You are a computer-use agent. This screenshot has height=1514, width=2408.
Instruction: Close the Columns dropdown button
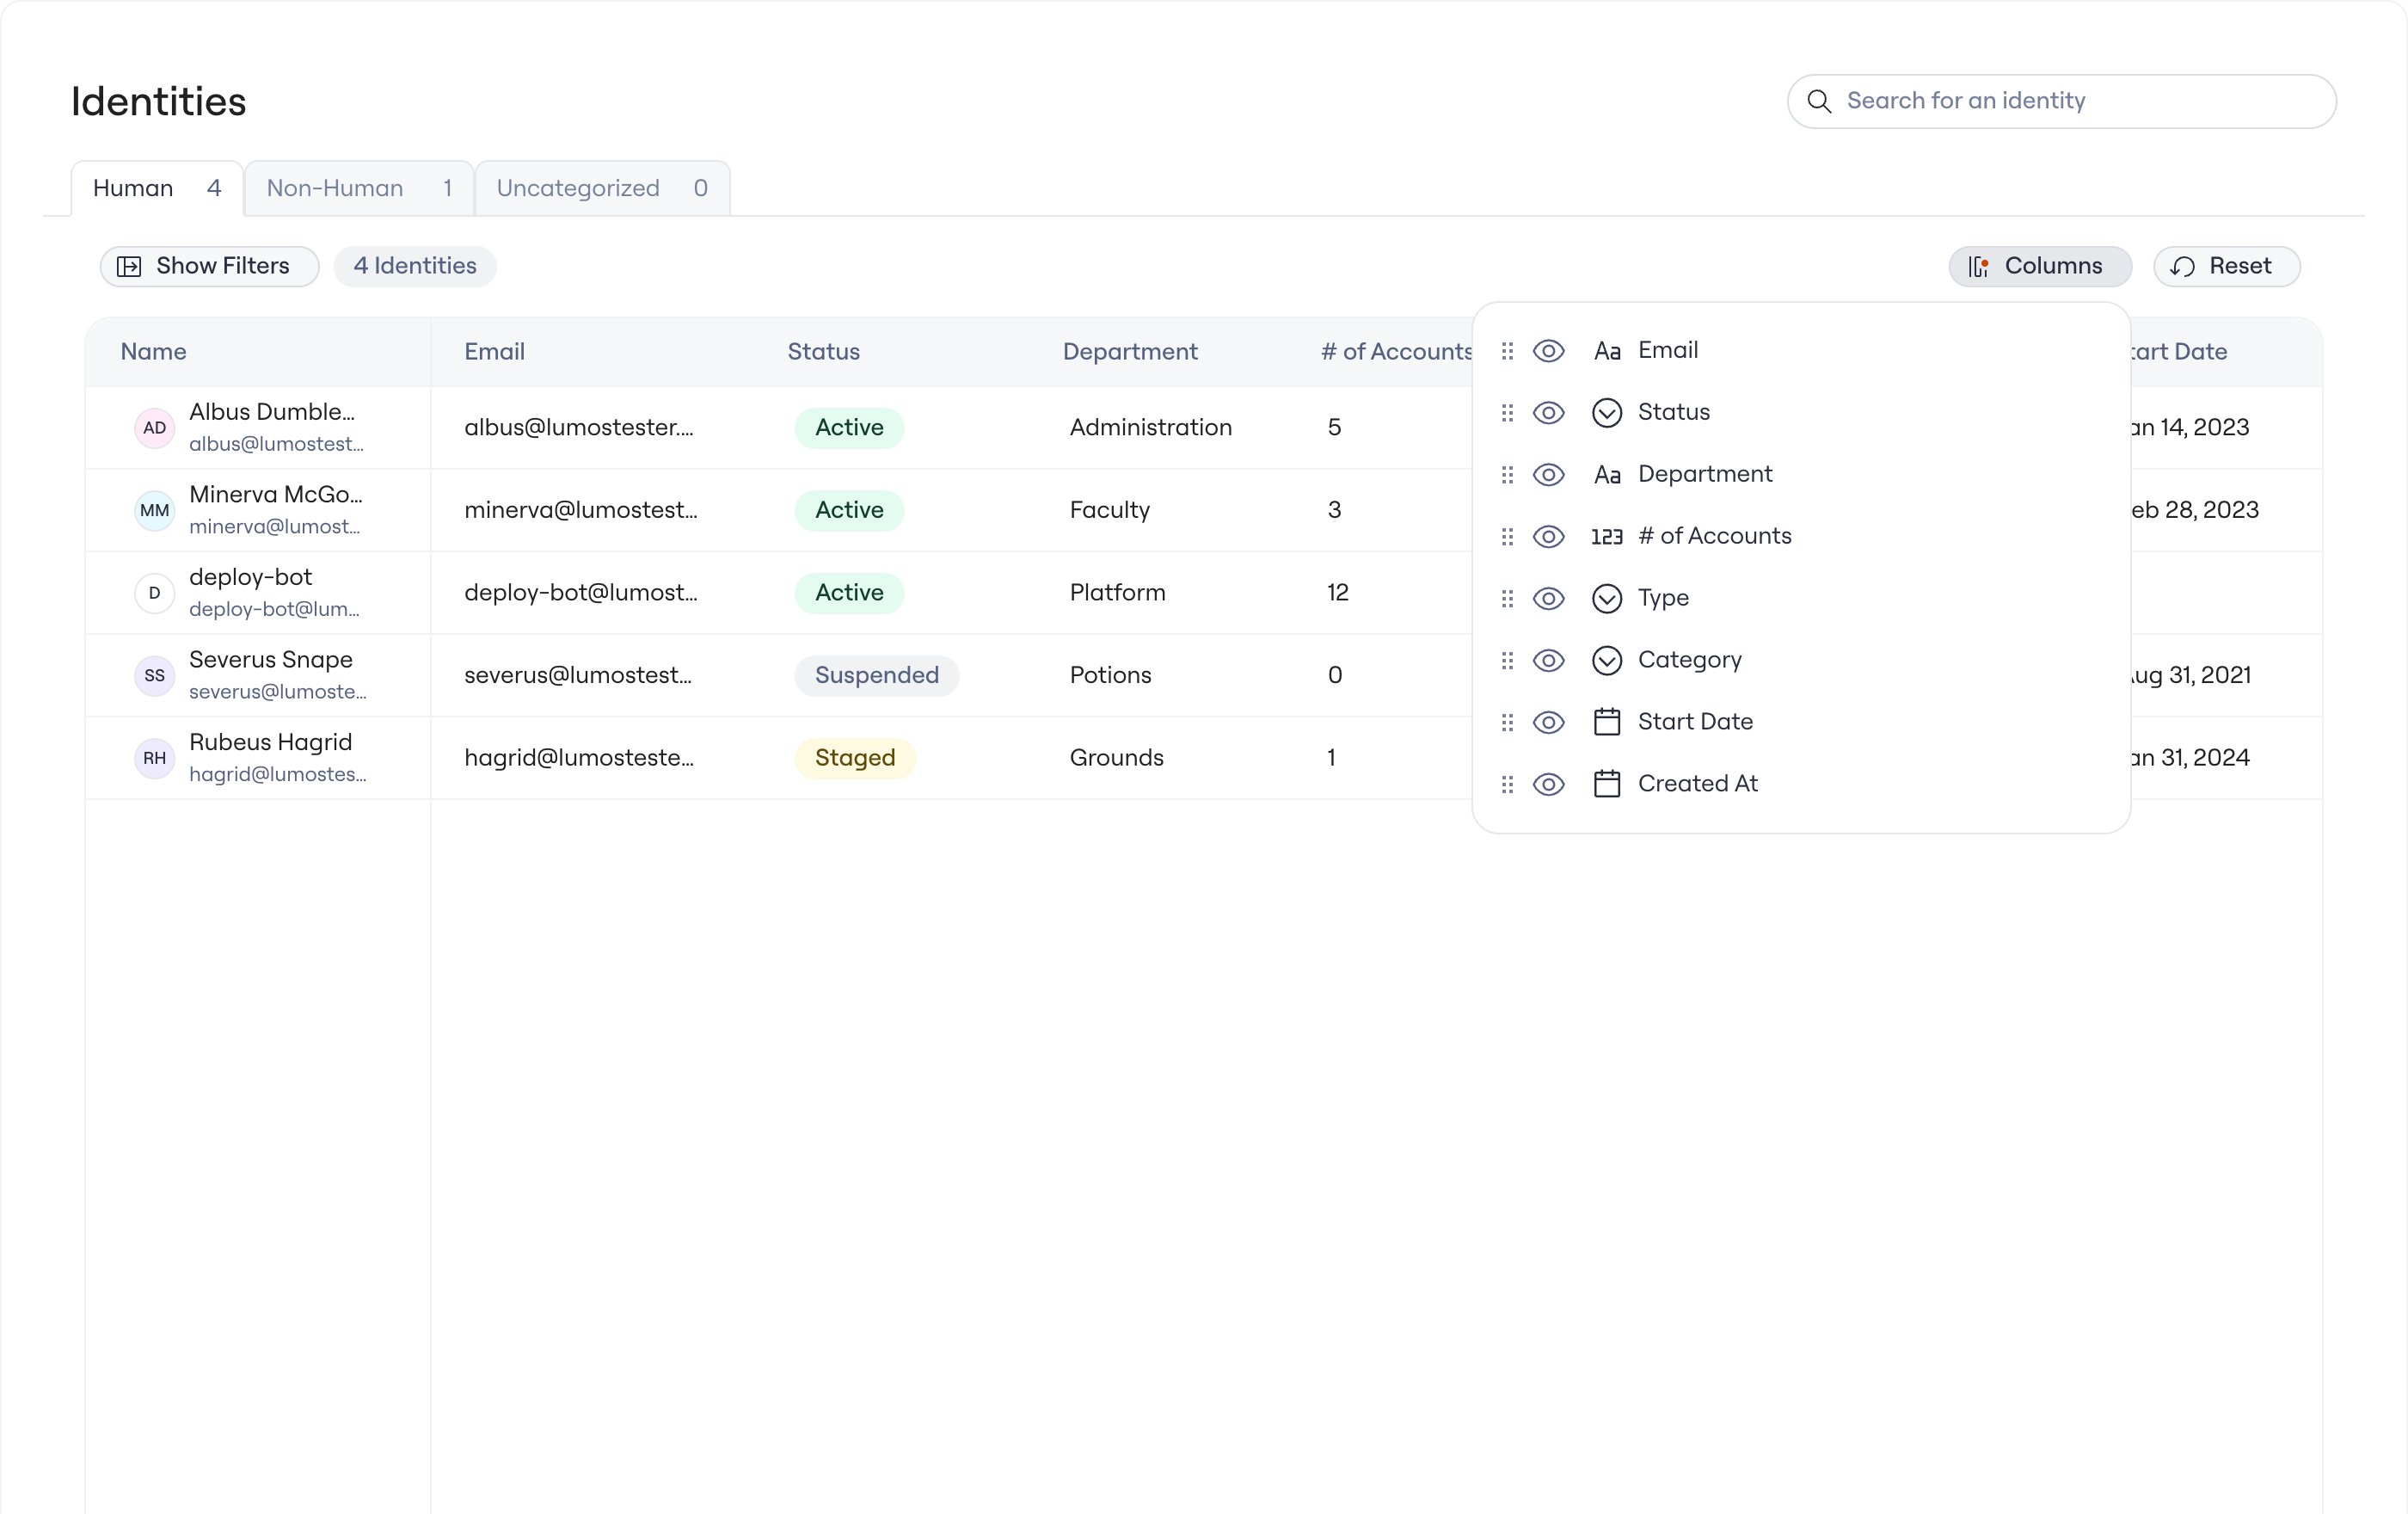point(2040,266)
